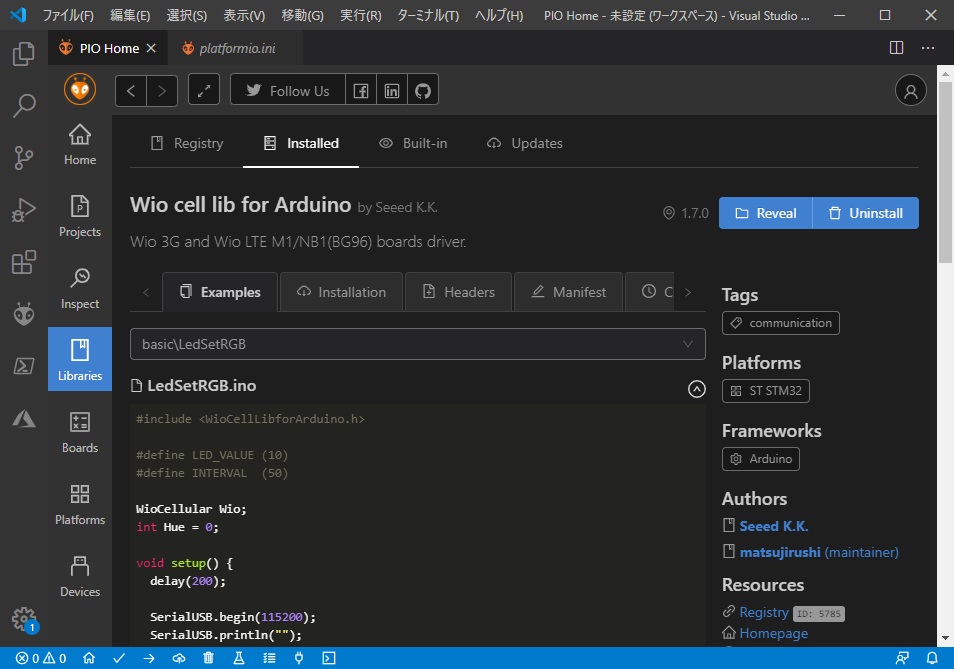Open the examples dropdown basic\LedSetRGB
Viewport: 954px width, 669px height.
click(x=417, y=344)
